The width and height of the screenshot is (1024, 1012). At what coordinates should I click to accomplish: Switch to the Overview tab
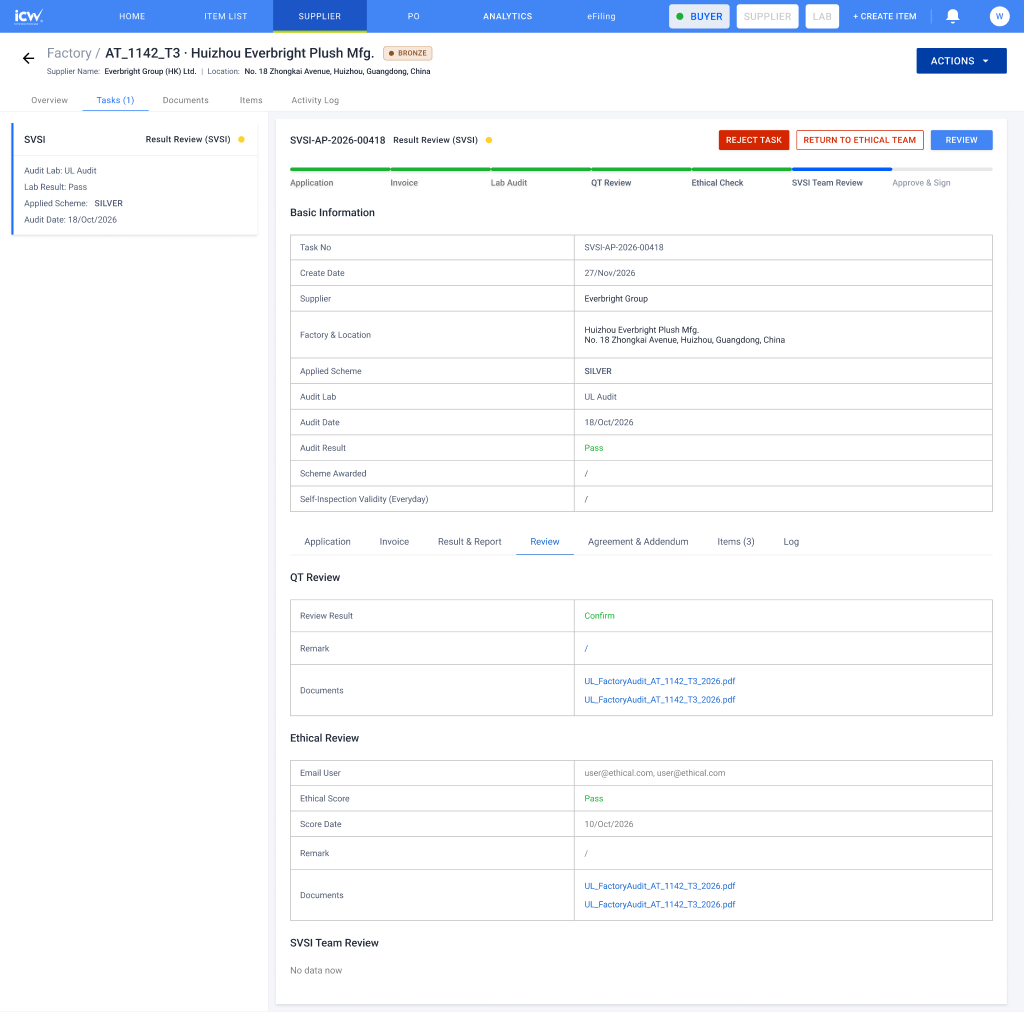[x=50, y=100]
